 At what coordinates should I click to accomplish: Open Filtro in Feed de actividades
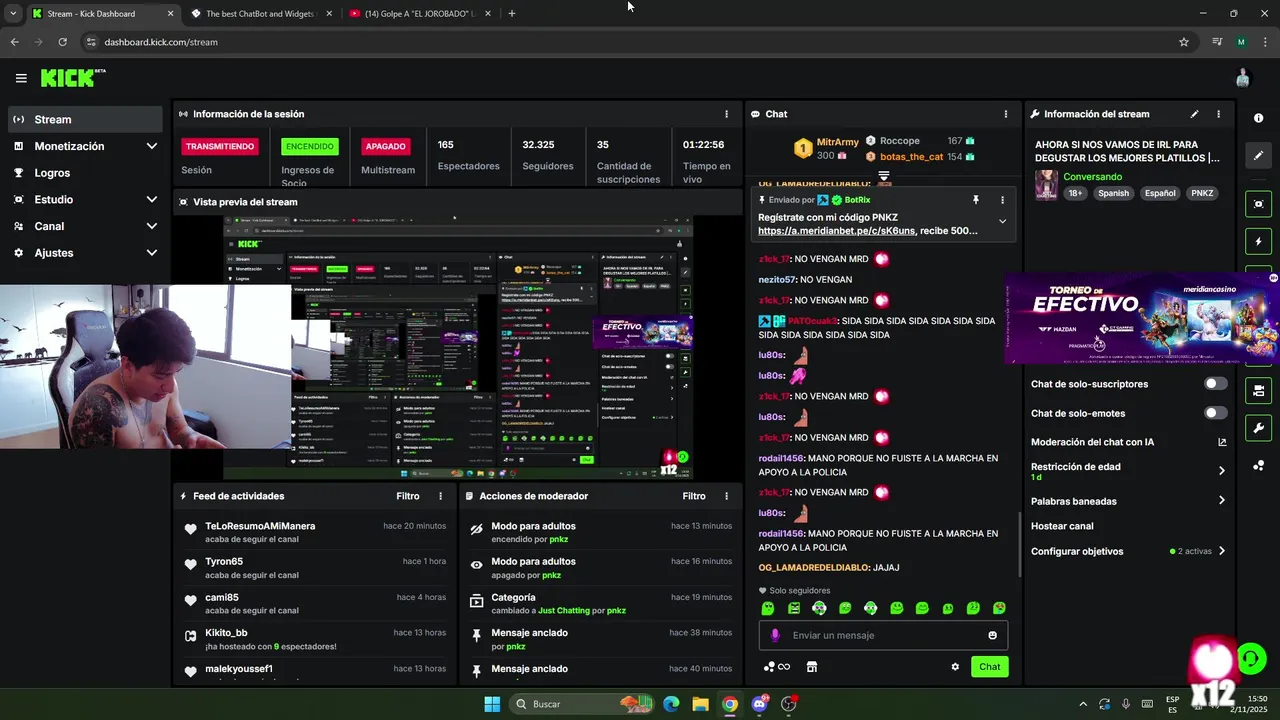[x=407, y=496]
